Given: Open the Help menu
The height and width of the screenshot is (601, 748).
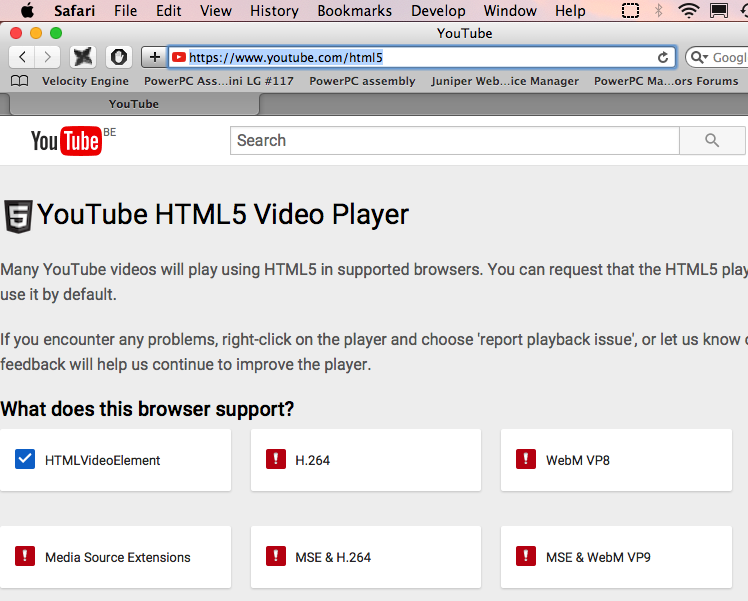Looking at the screenshot, I should [x=570, y=10].
